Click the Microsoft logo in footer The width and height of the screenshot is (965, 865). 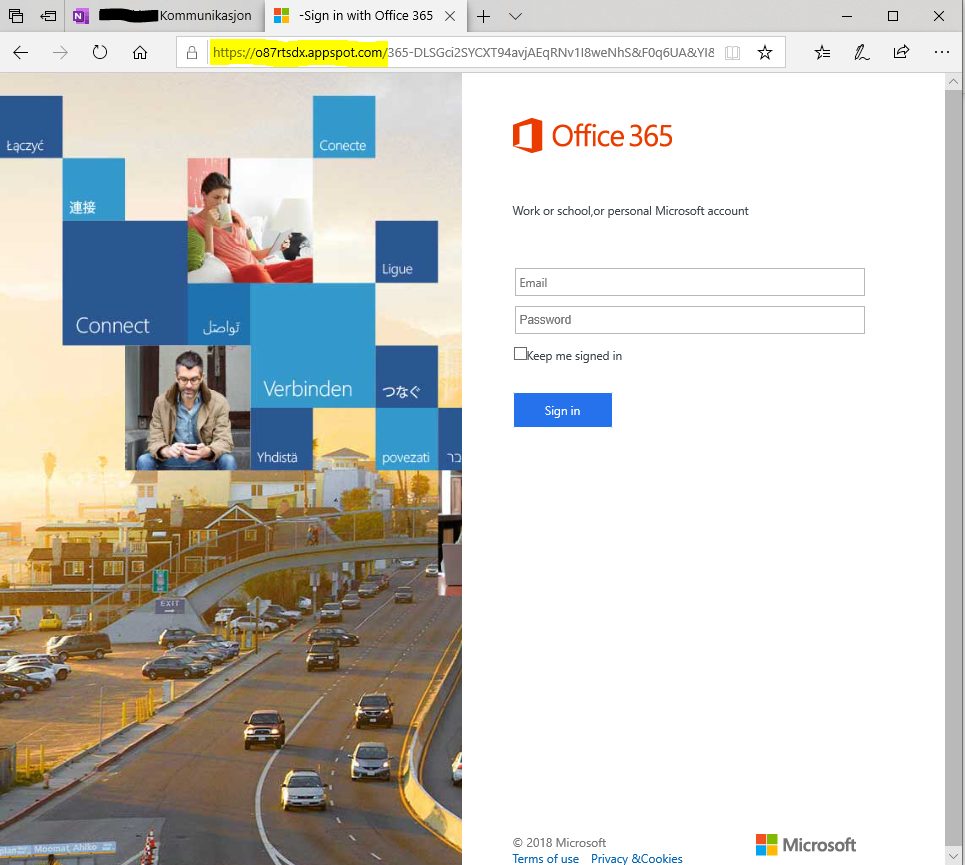tap(806, 845)
